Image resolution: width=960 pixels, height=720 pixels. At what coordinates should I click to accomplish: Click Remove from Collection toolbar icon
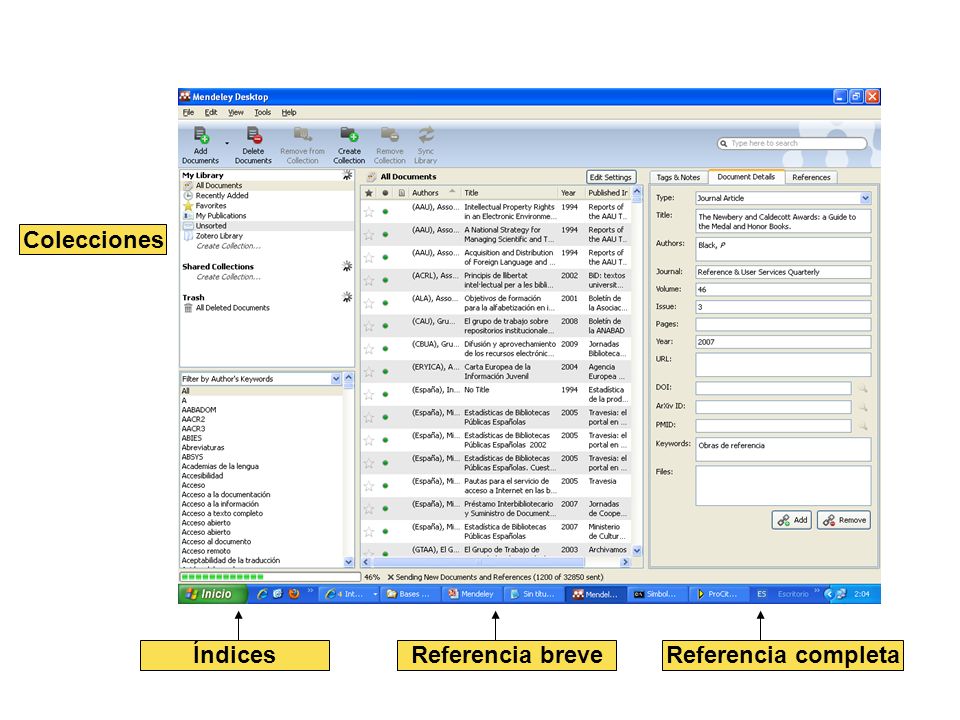click(x=302, y=135)
